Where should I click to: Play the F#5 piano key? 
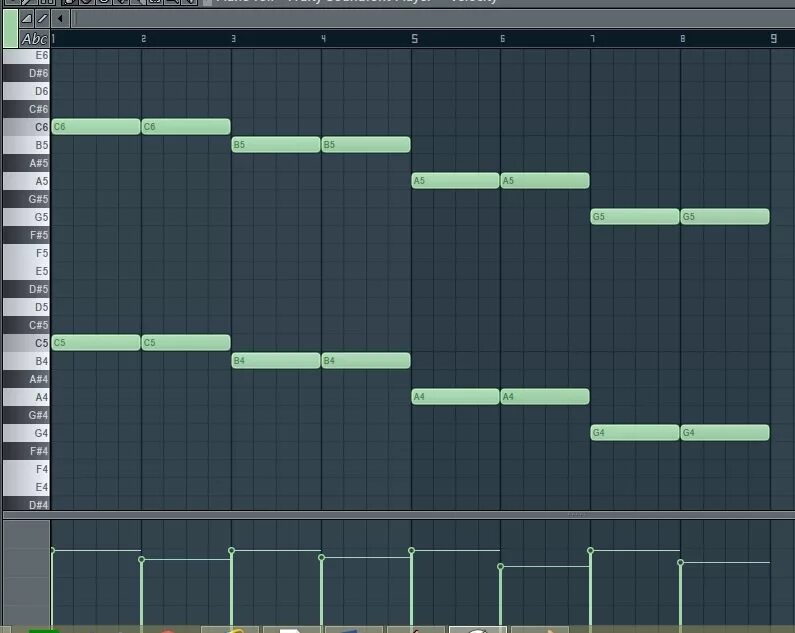click(26, 235)
